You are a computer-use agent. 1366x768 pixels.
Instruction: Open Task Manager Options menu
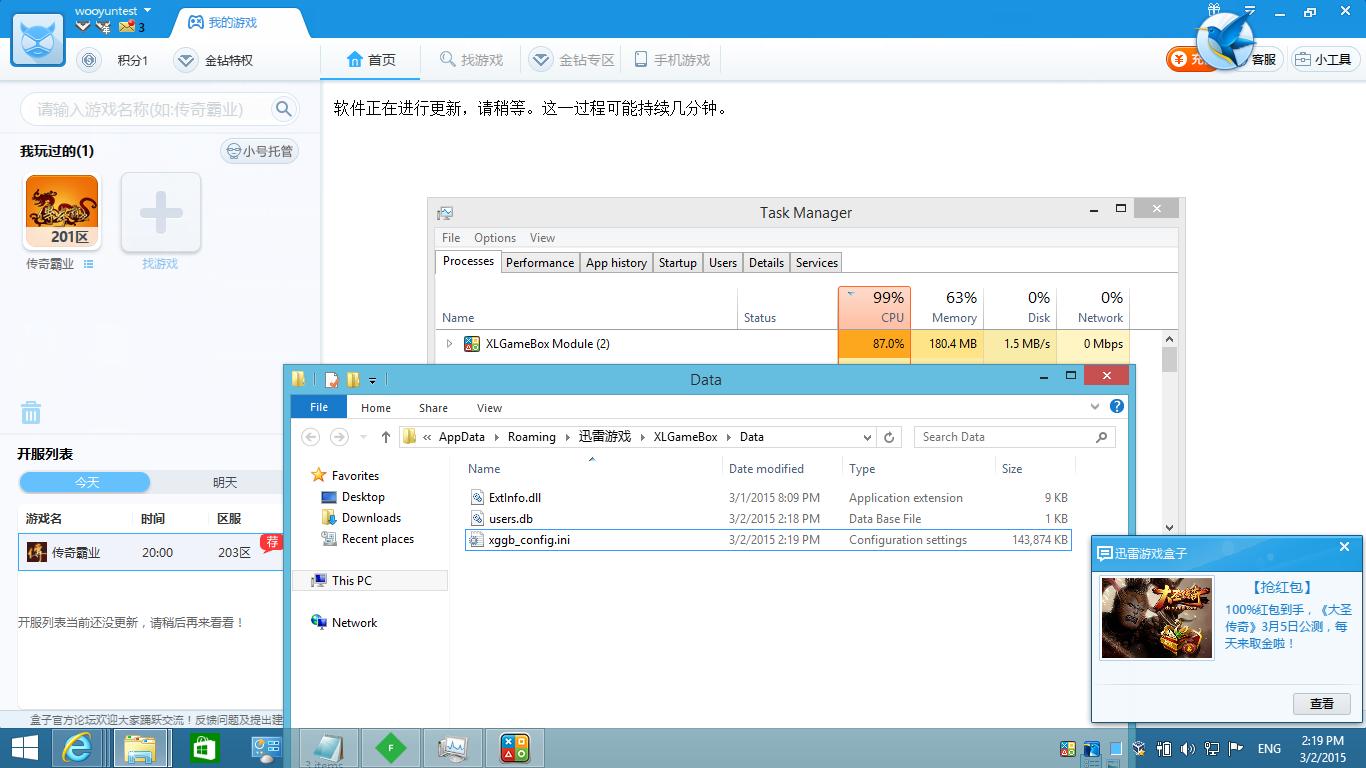tap(495, 238)
